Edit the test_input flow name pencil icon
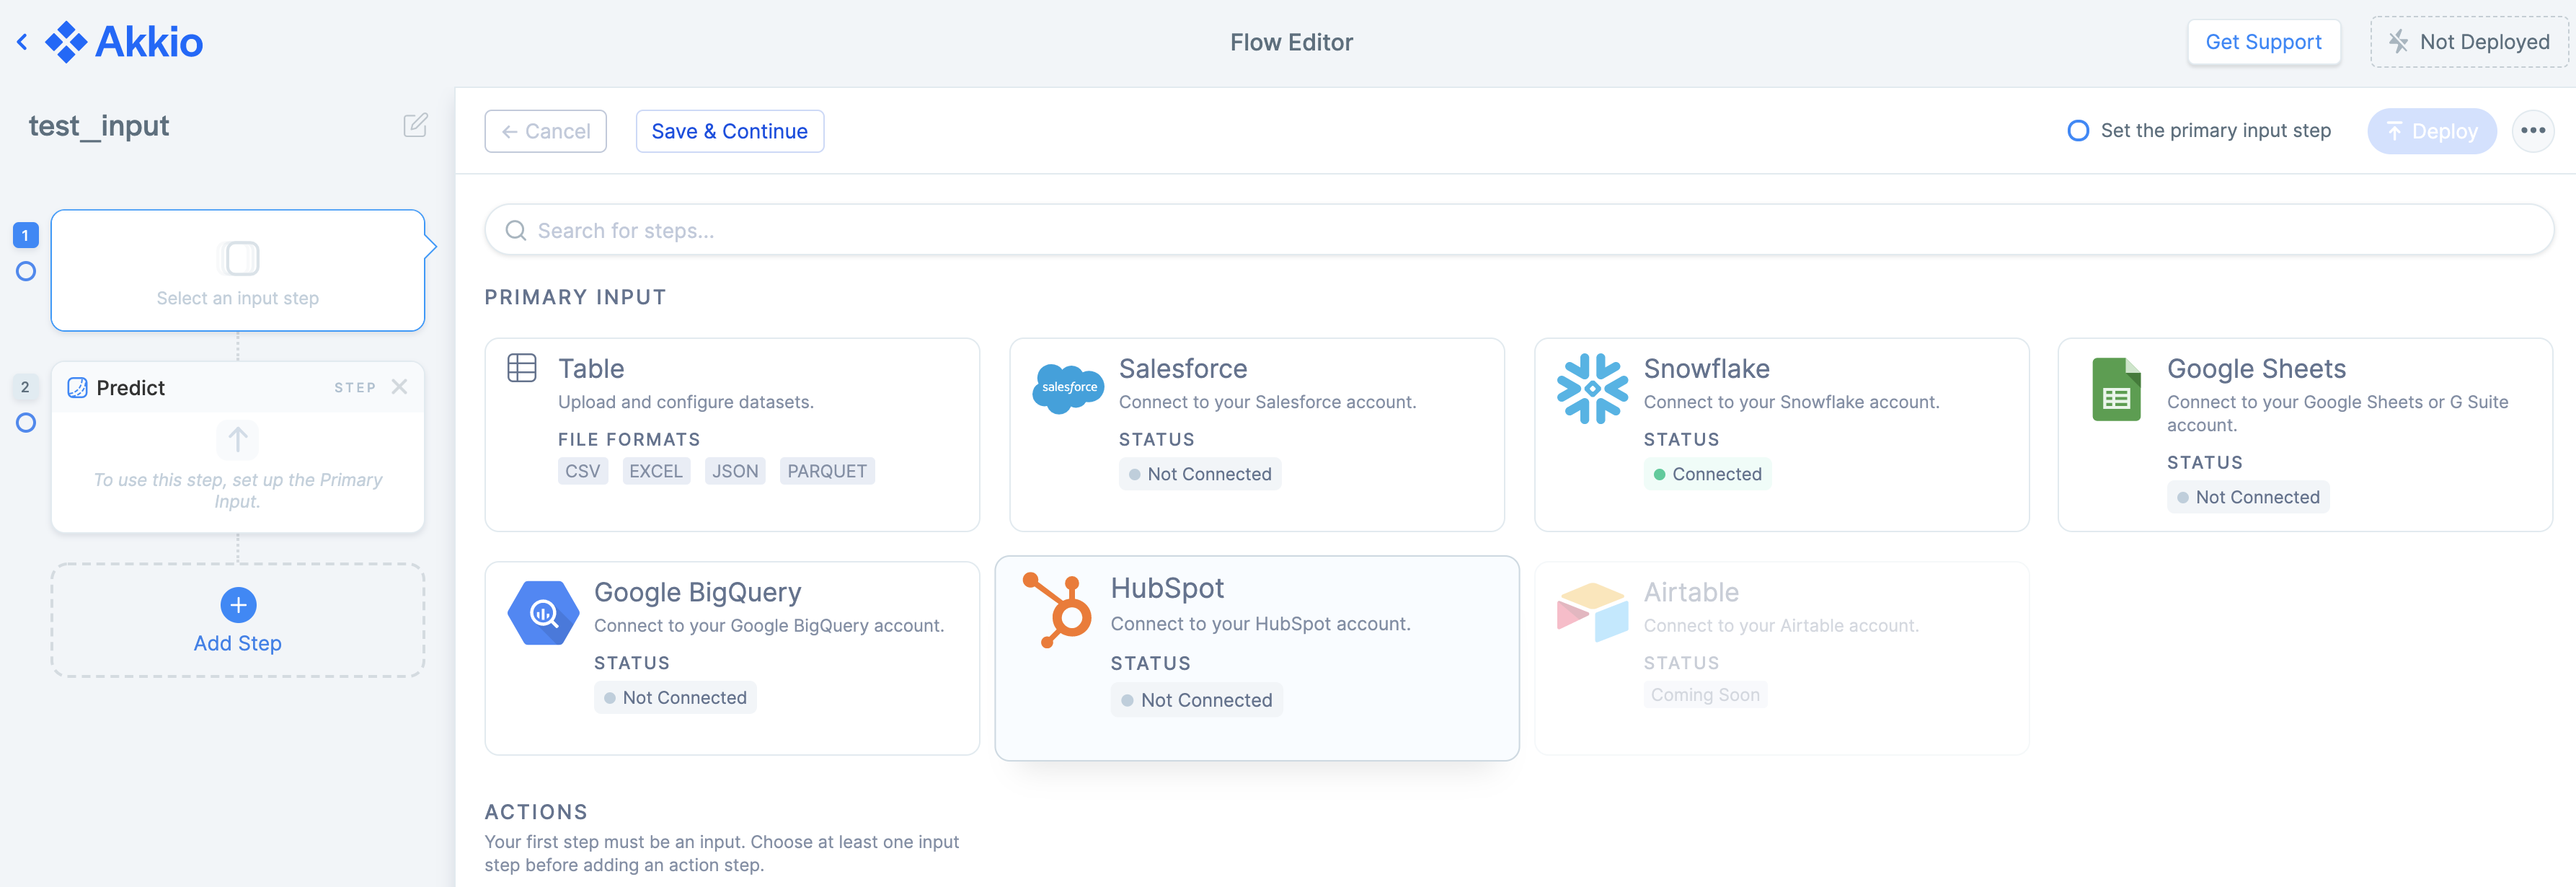The image size is (2576, 887). 415,125
